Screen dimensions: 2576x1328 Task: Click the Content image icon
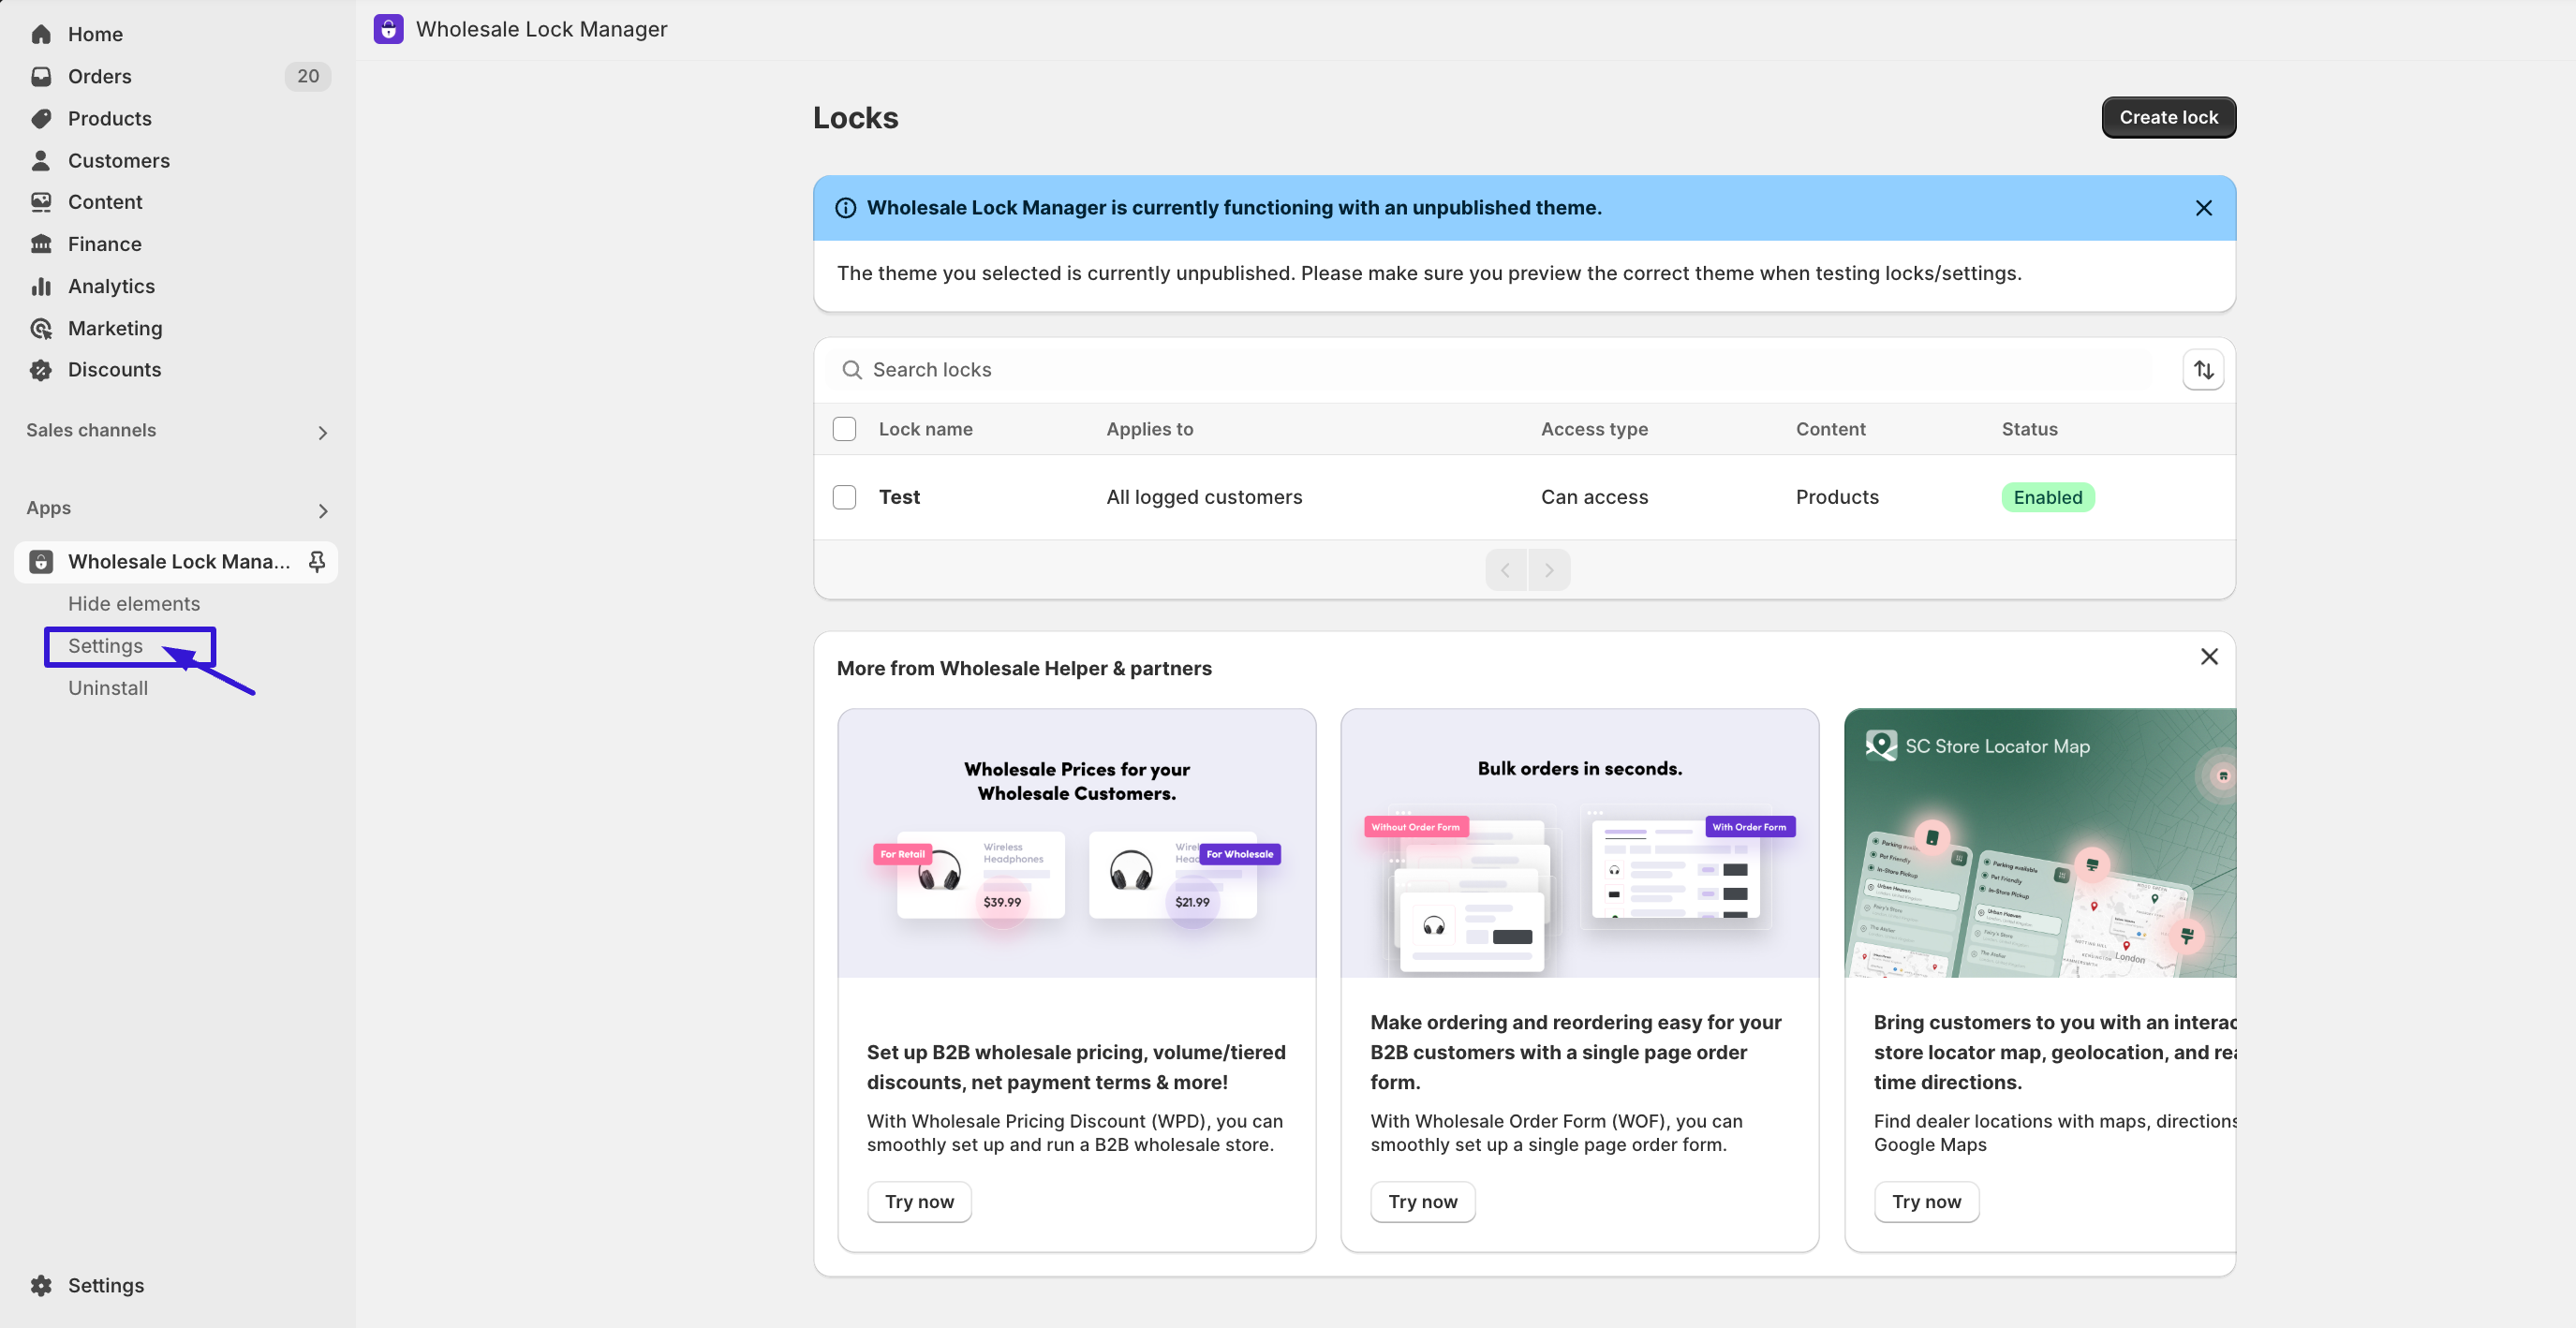tap(41, 202)
